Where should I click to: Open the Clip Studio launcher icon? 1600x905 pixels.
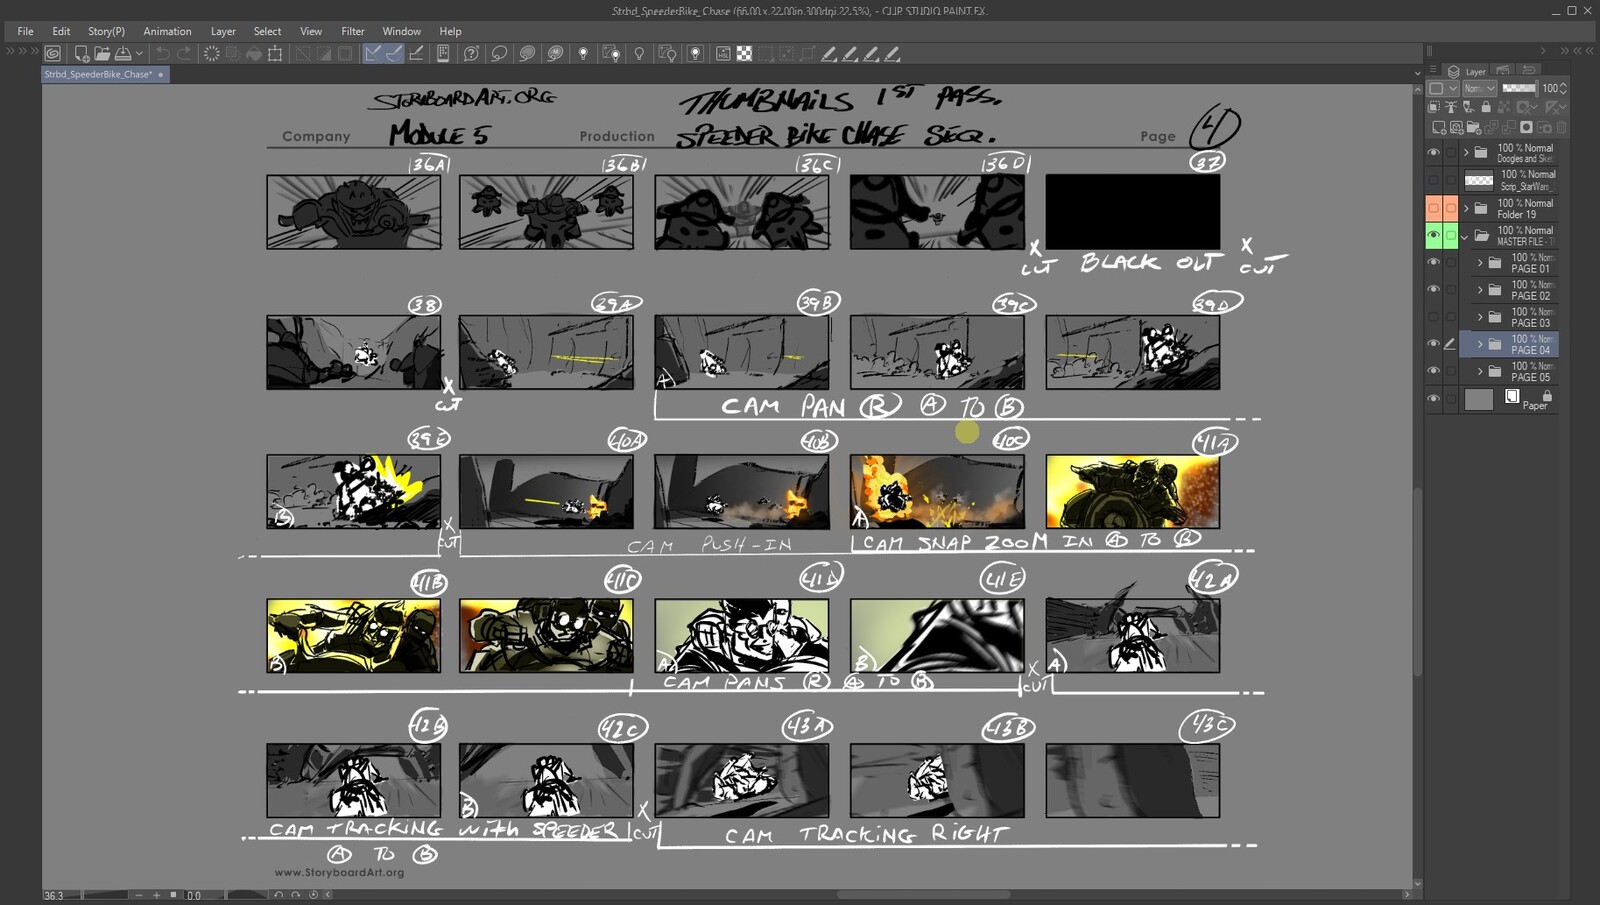(x=53, y=54)
